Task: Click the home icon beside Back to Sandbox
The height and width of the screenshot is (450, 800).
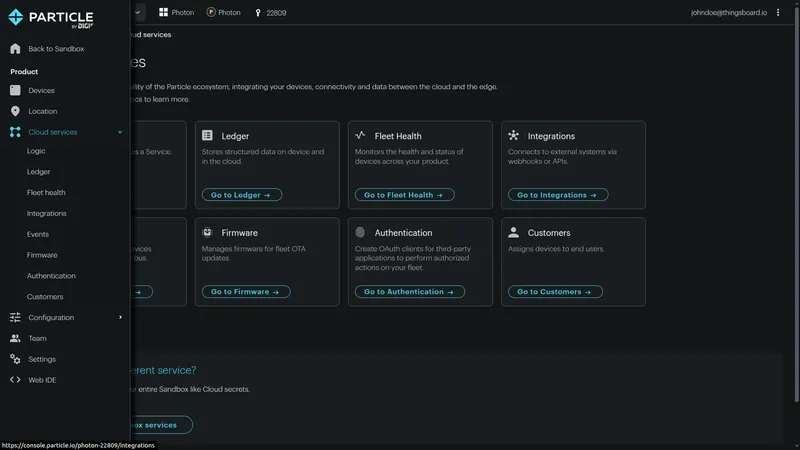Action: click(15, 48)
